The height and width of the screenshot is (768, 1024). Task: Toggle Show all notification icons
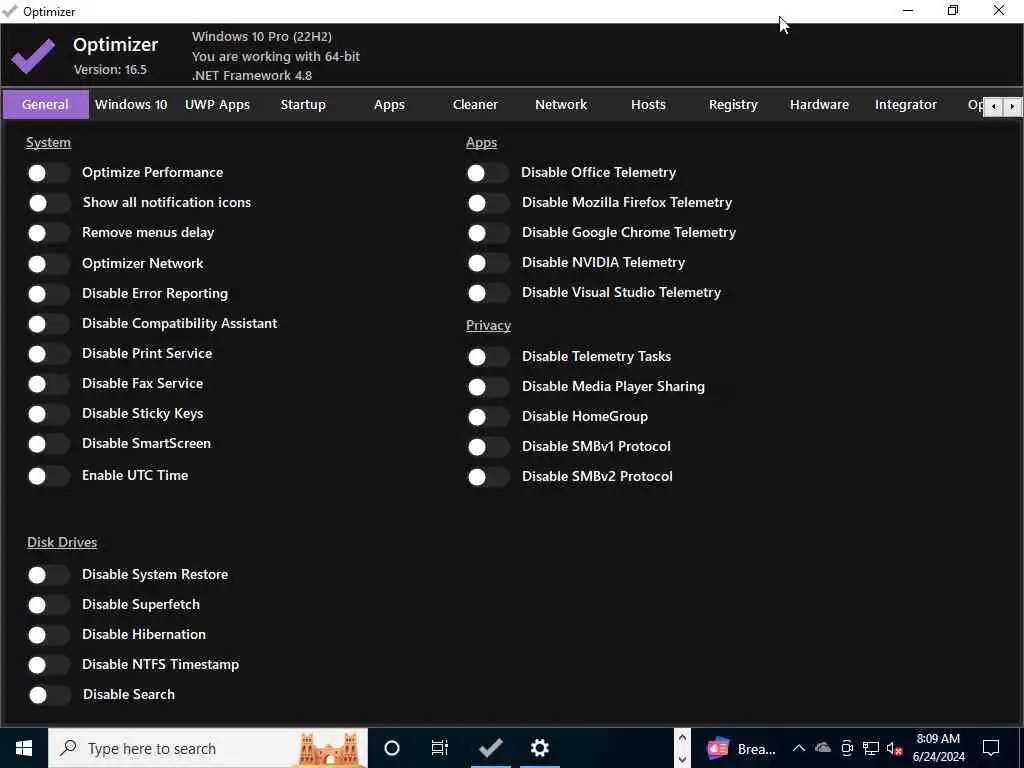[48, 203]
